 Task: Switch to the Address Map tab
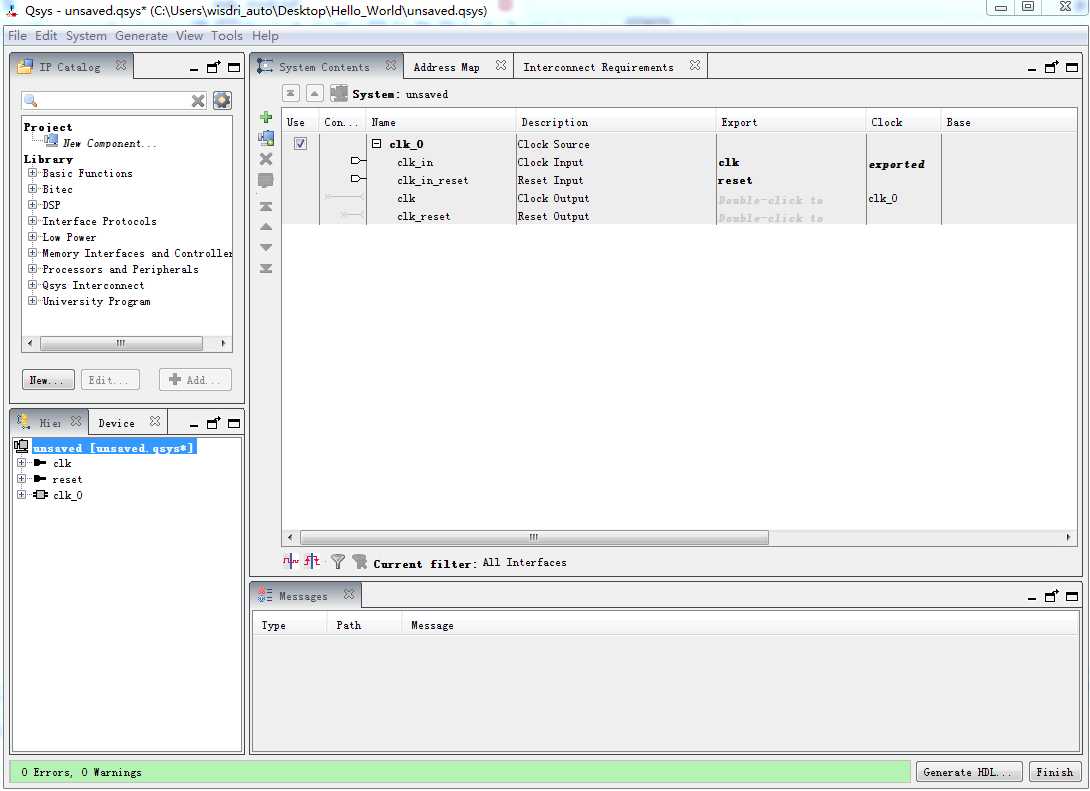coord(446,67)
